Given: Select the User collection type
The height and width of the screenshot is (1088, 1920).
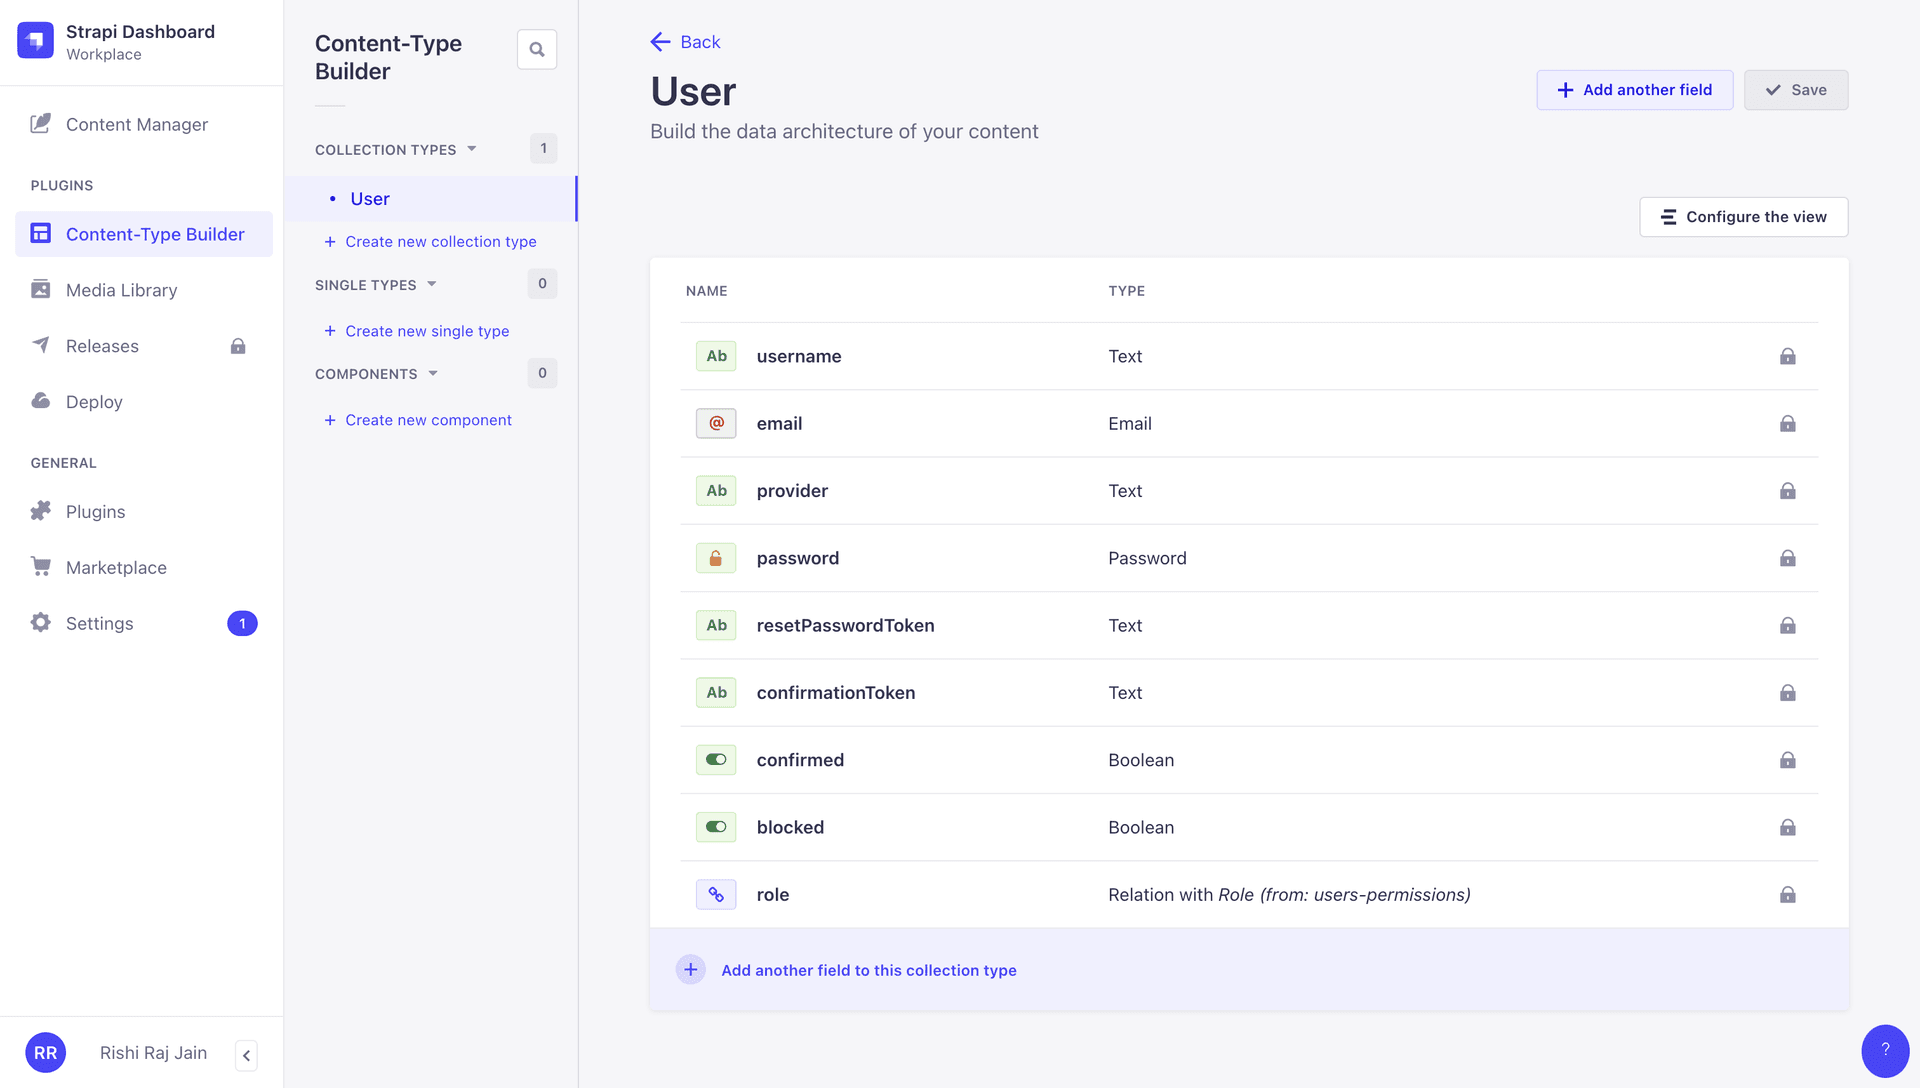Looking at the screenshot, I should point(369,198).
